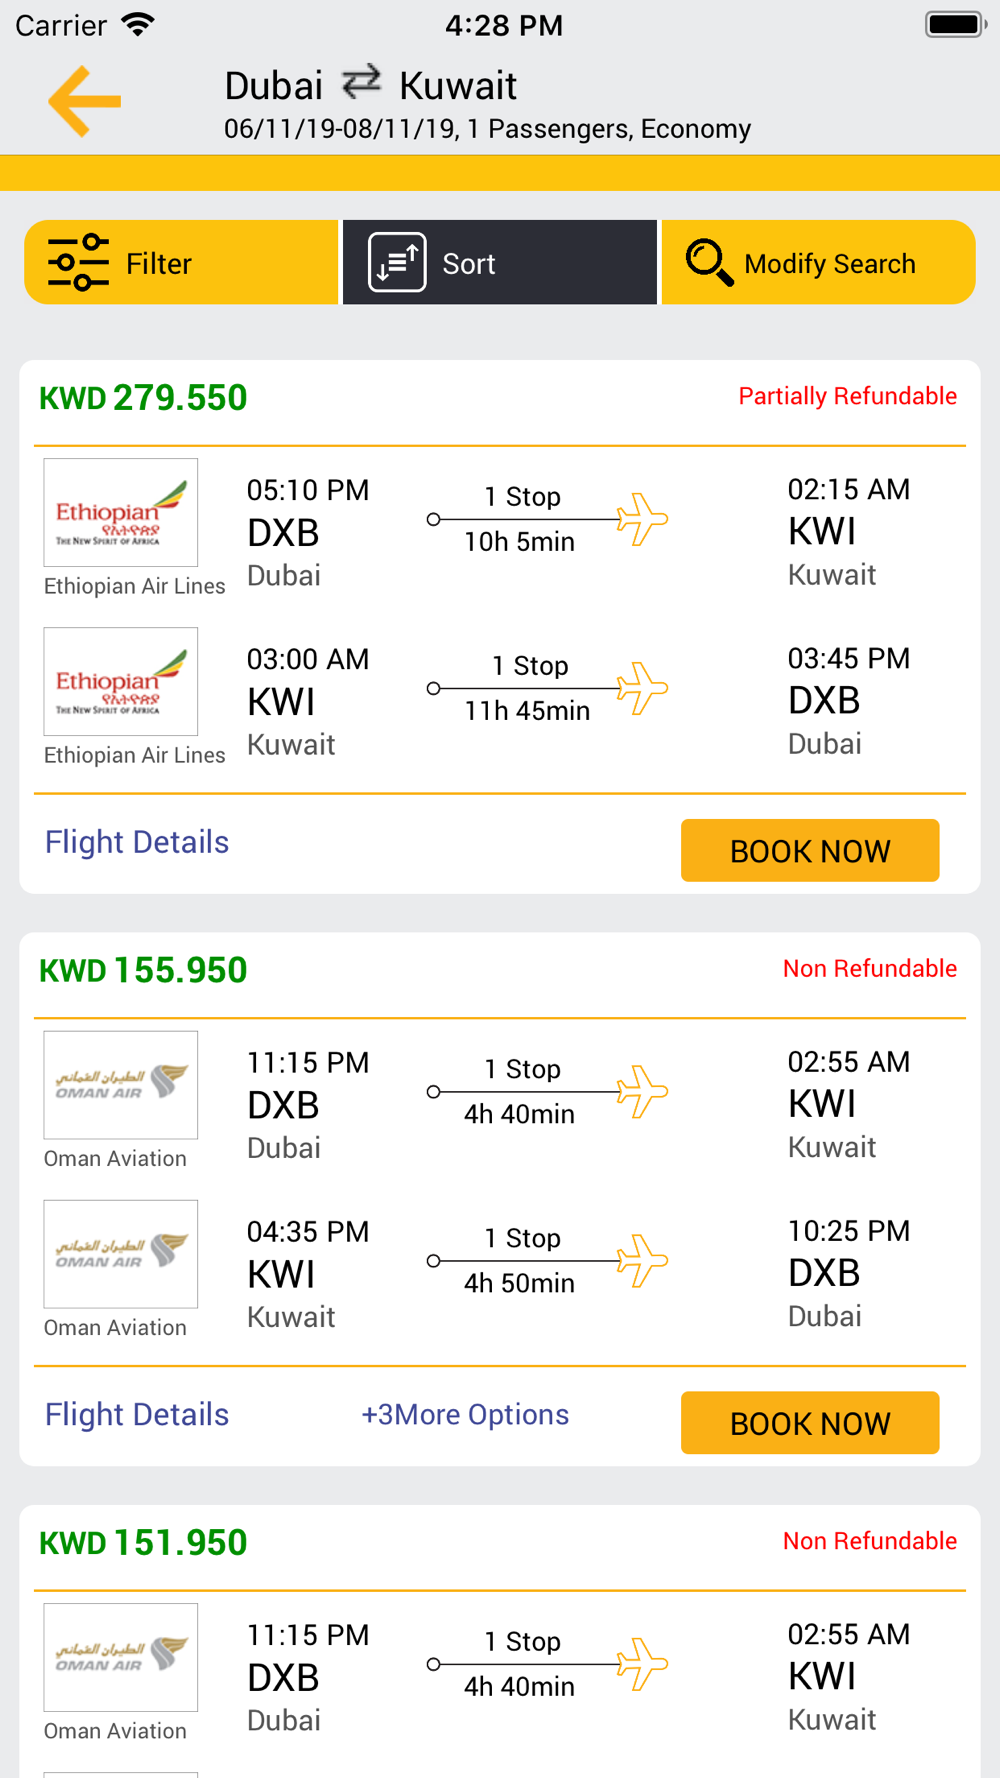The image size is (1000, 1778).
Task: Tap Oman Air logo on 04:35 PM flight
Action: pos(121,1254)
